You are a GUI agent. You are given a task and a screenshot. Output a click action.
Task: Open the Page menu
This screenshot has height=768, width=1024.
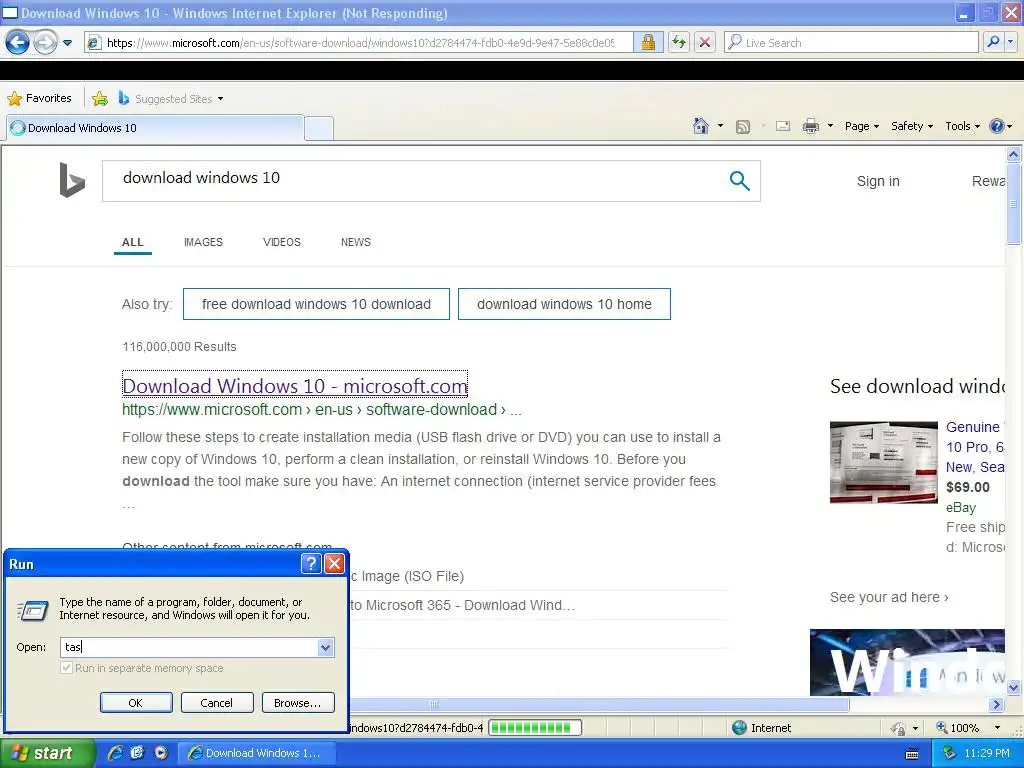point(862,126)
